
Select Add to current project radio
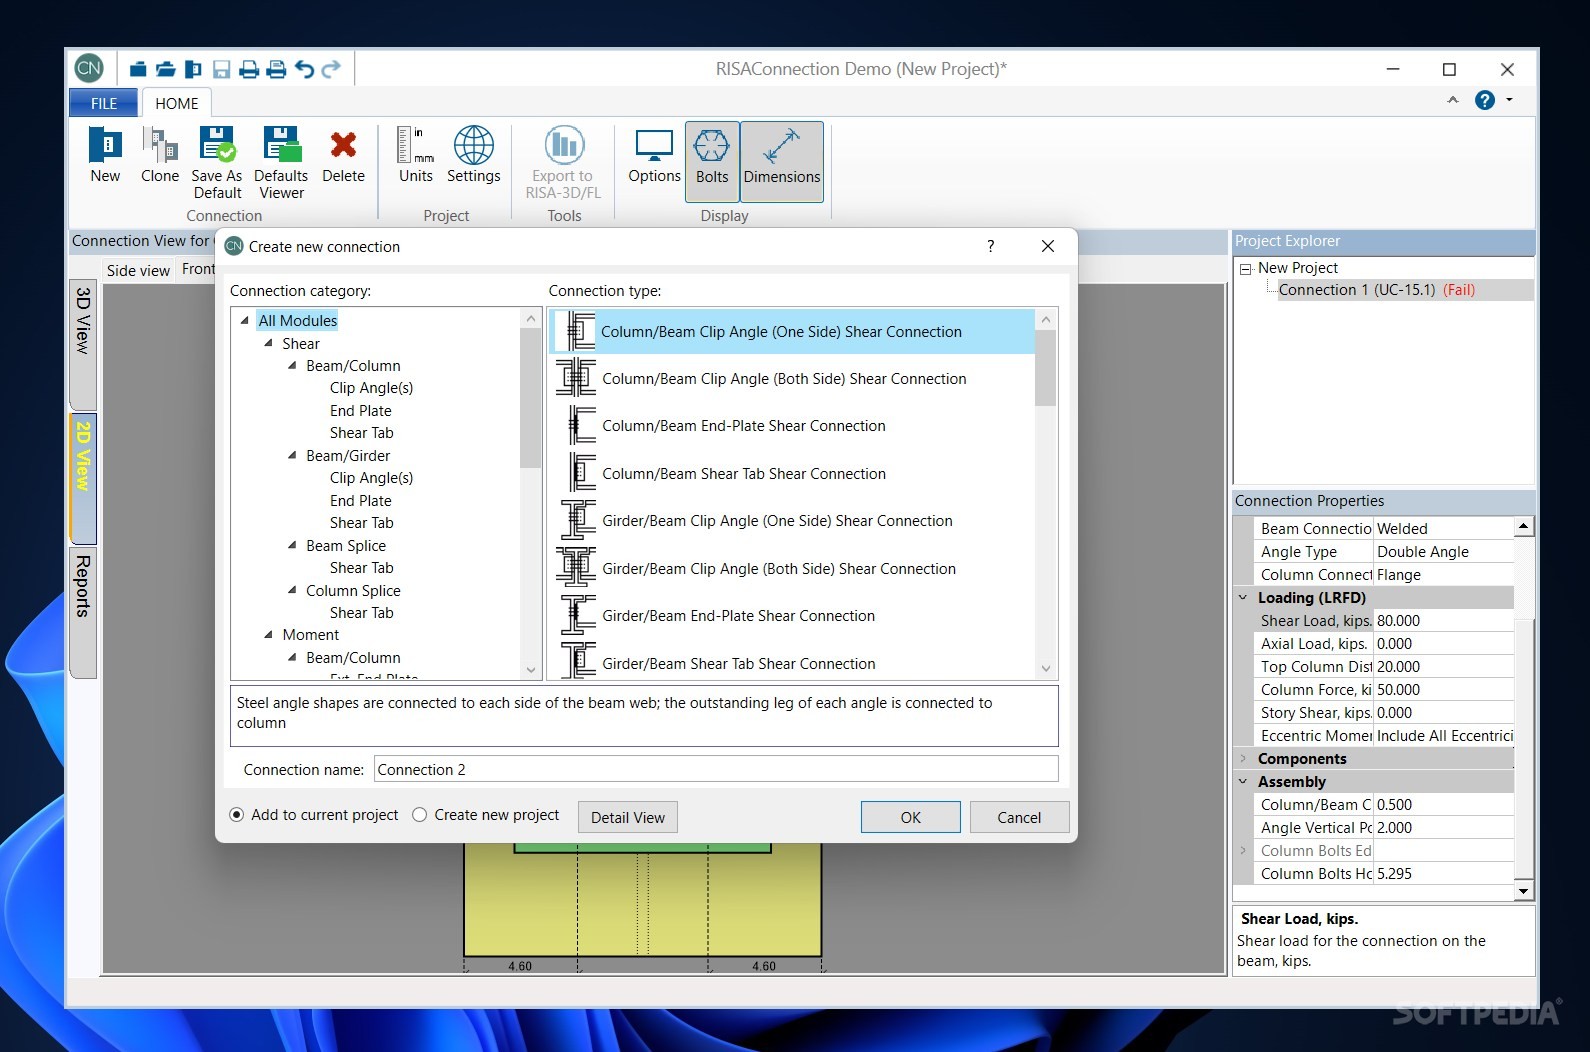point(237,815)
